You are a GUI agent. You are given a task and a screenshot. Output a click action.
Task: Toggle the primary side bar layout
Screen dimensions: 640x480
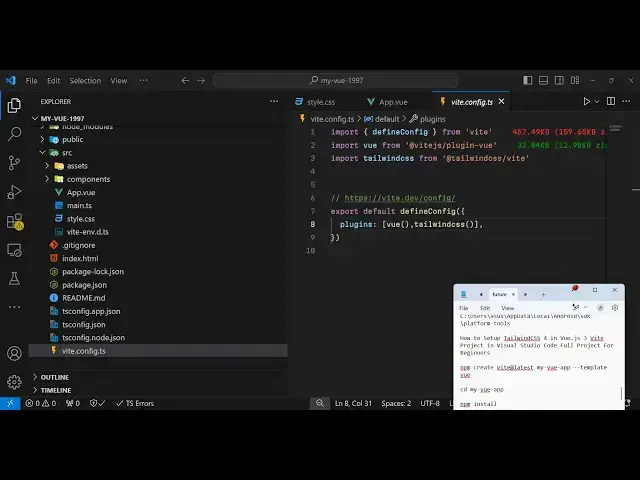pos(528,80)
